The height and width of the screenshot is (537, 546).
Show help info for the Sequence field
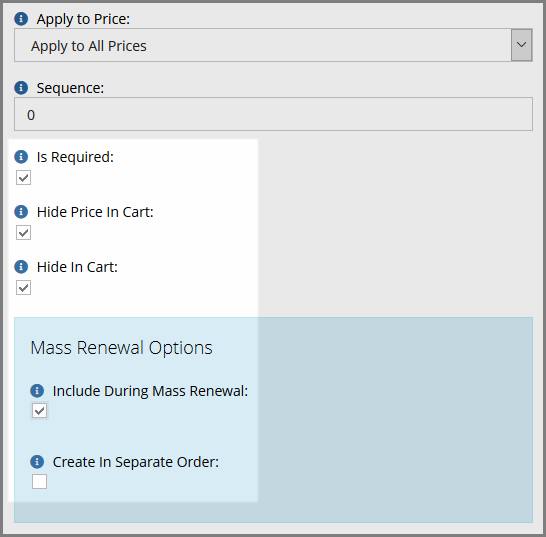pos(21,88)
